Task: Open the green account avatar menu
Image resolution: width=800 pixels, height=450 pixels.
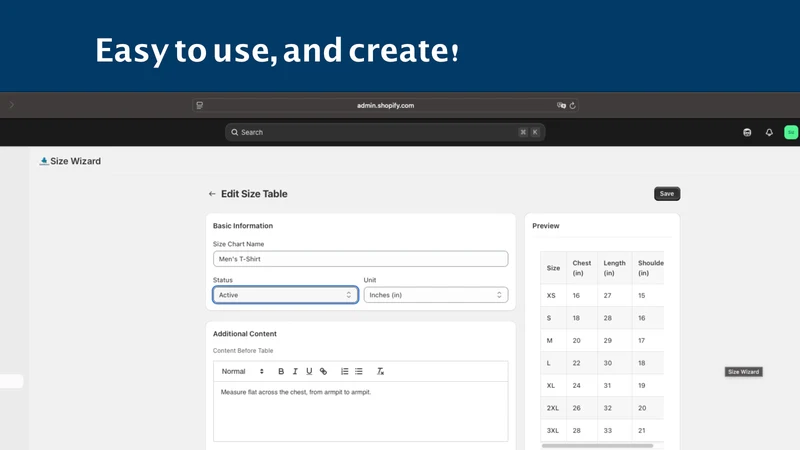Action: click(x=791, y=132)
